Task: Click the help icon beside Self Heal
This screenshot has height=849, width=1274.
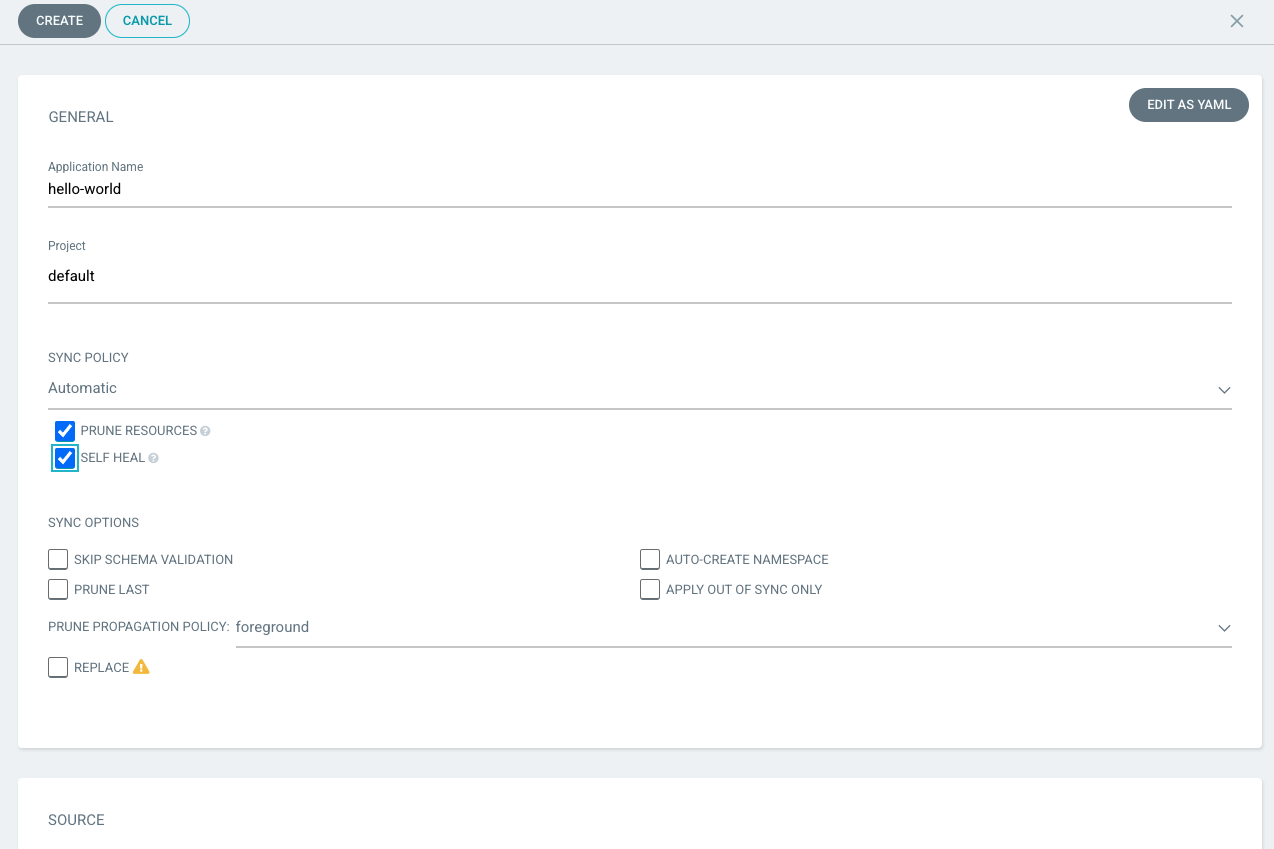Action: coord(154,458)
